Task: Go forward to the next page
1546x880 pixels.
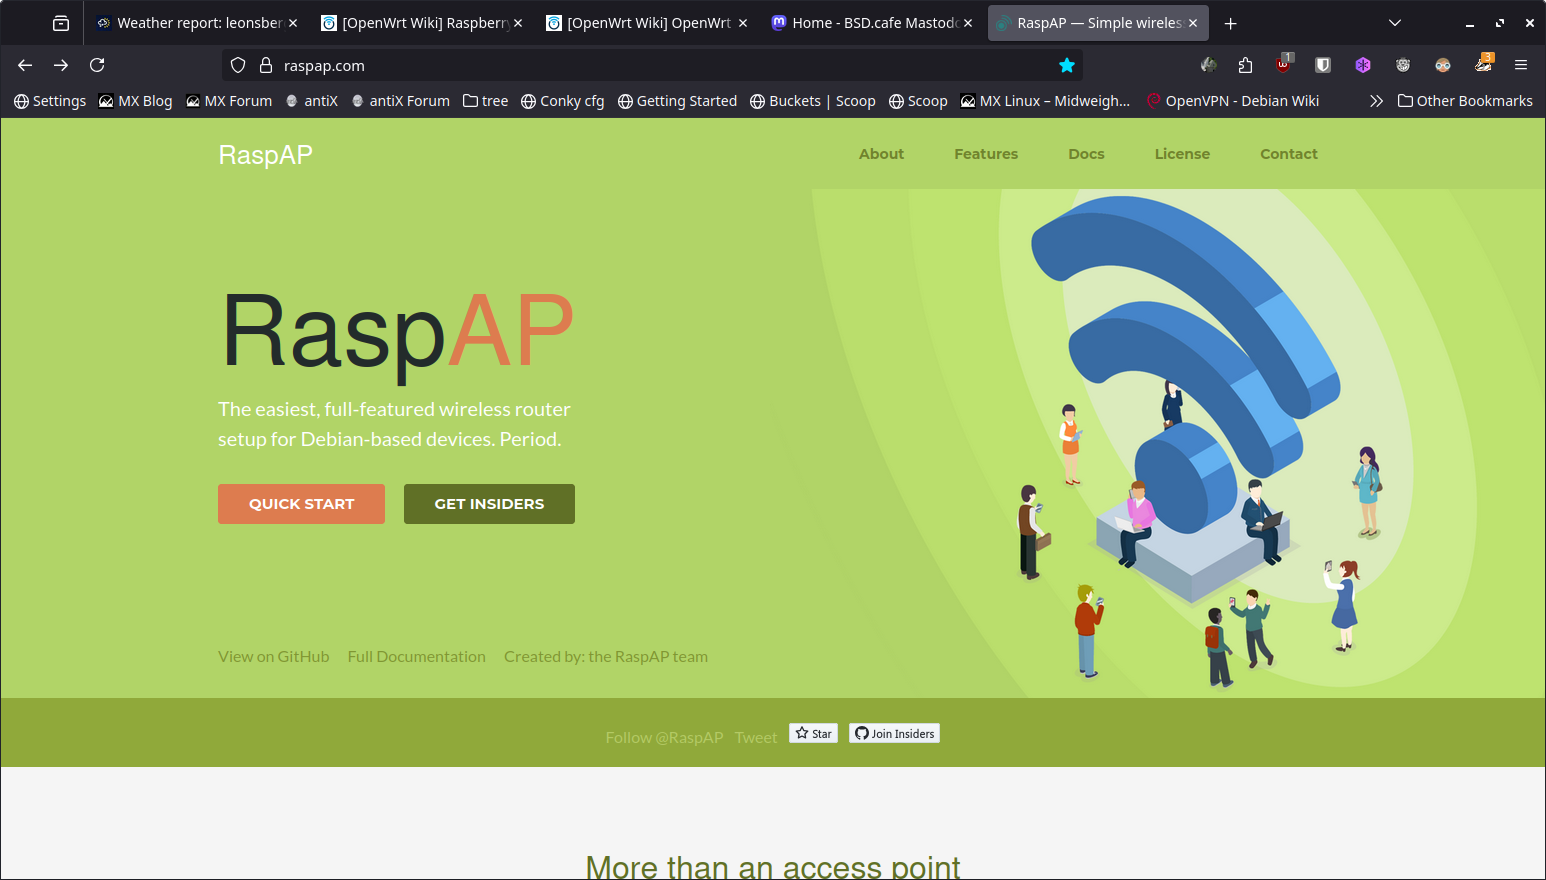Action: point(61,65)
